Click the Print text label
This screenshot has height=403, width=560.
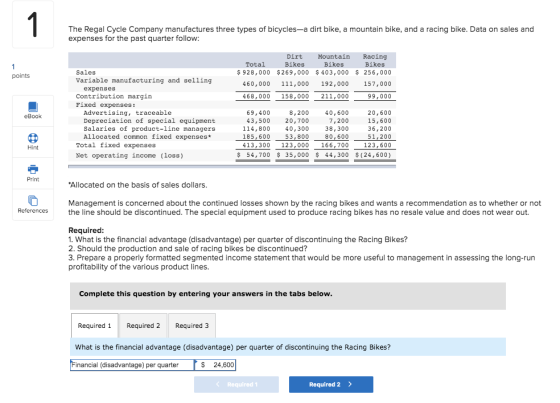coord(33,179)
